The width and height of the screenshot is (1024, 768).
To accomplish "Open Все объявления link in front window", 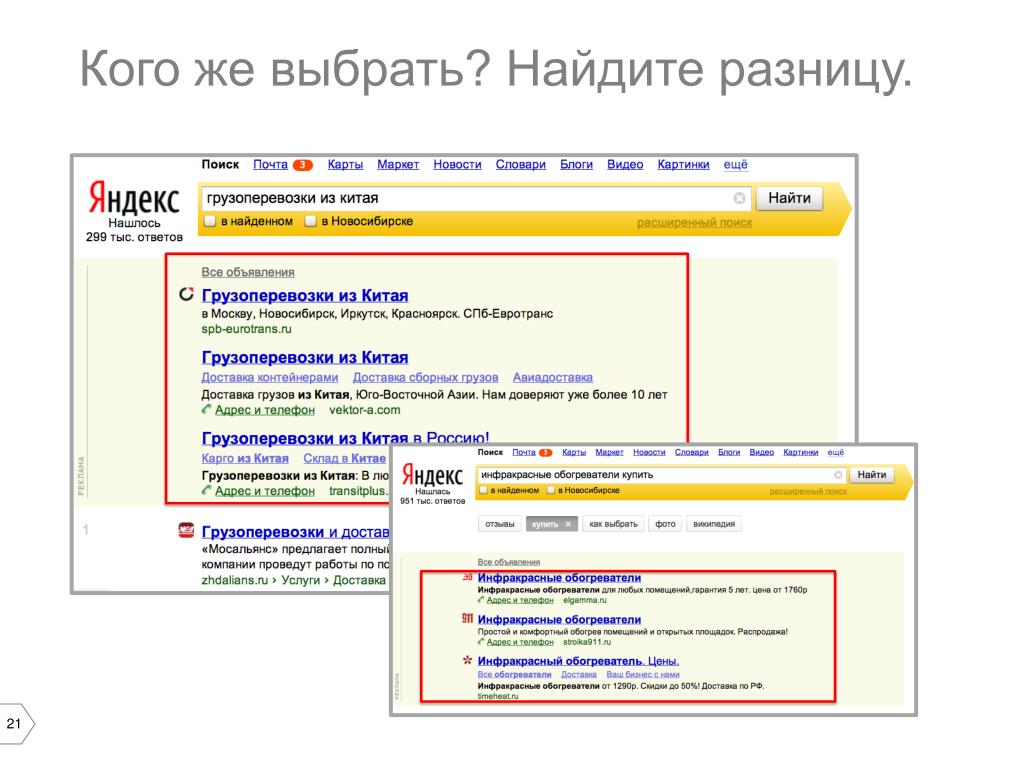I will (x=509, y=562).
